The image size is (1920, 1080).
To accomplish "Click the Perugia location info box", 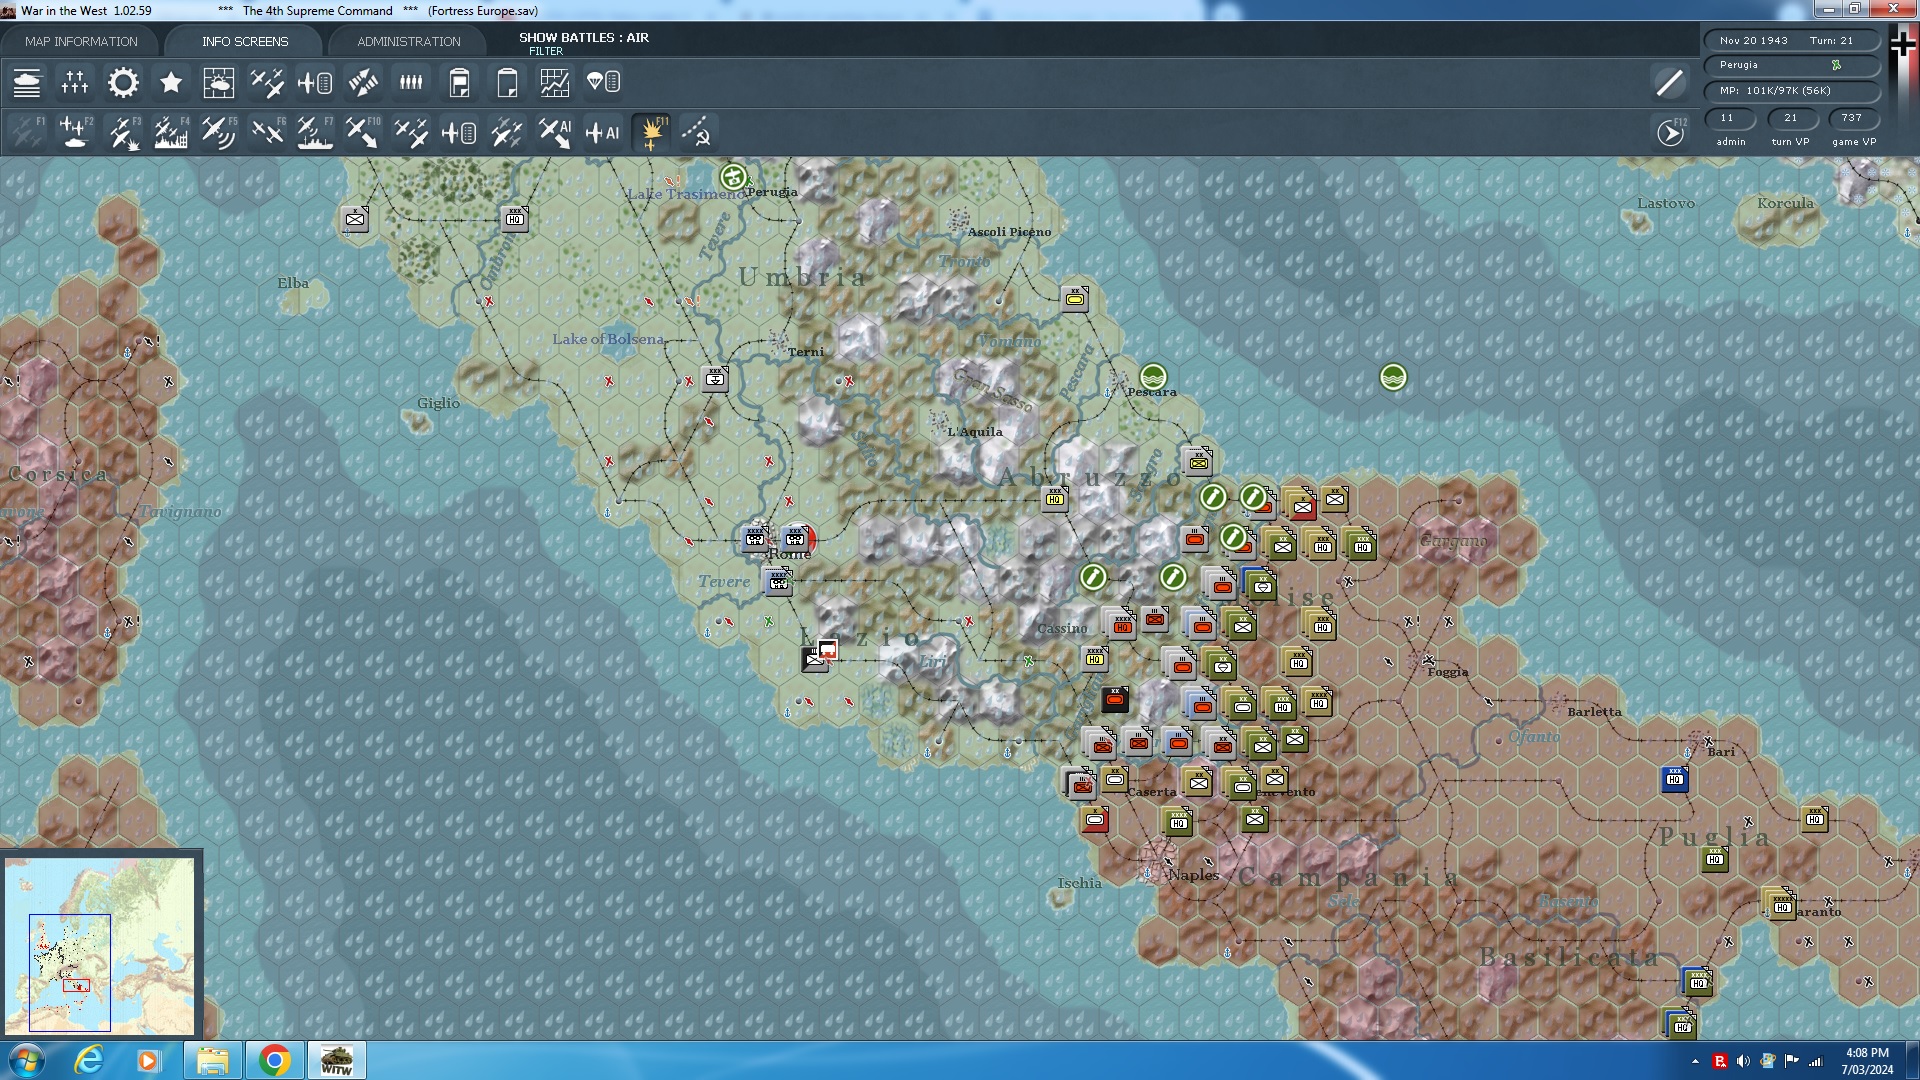I will click(x=1790, y=65).
